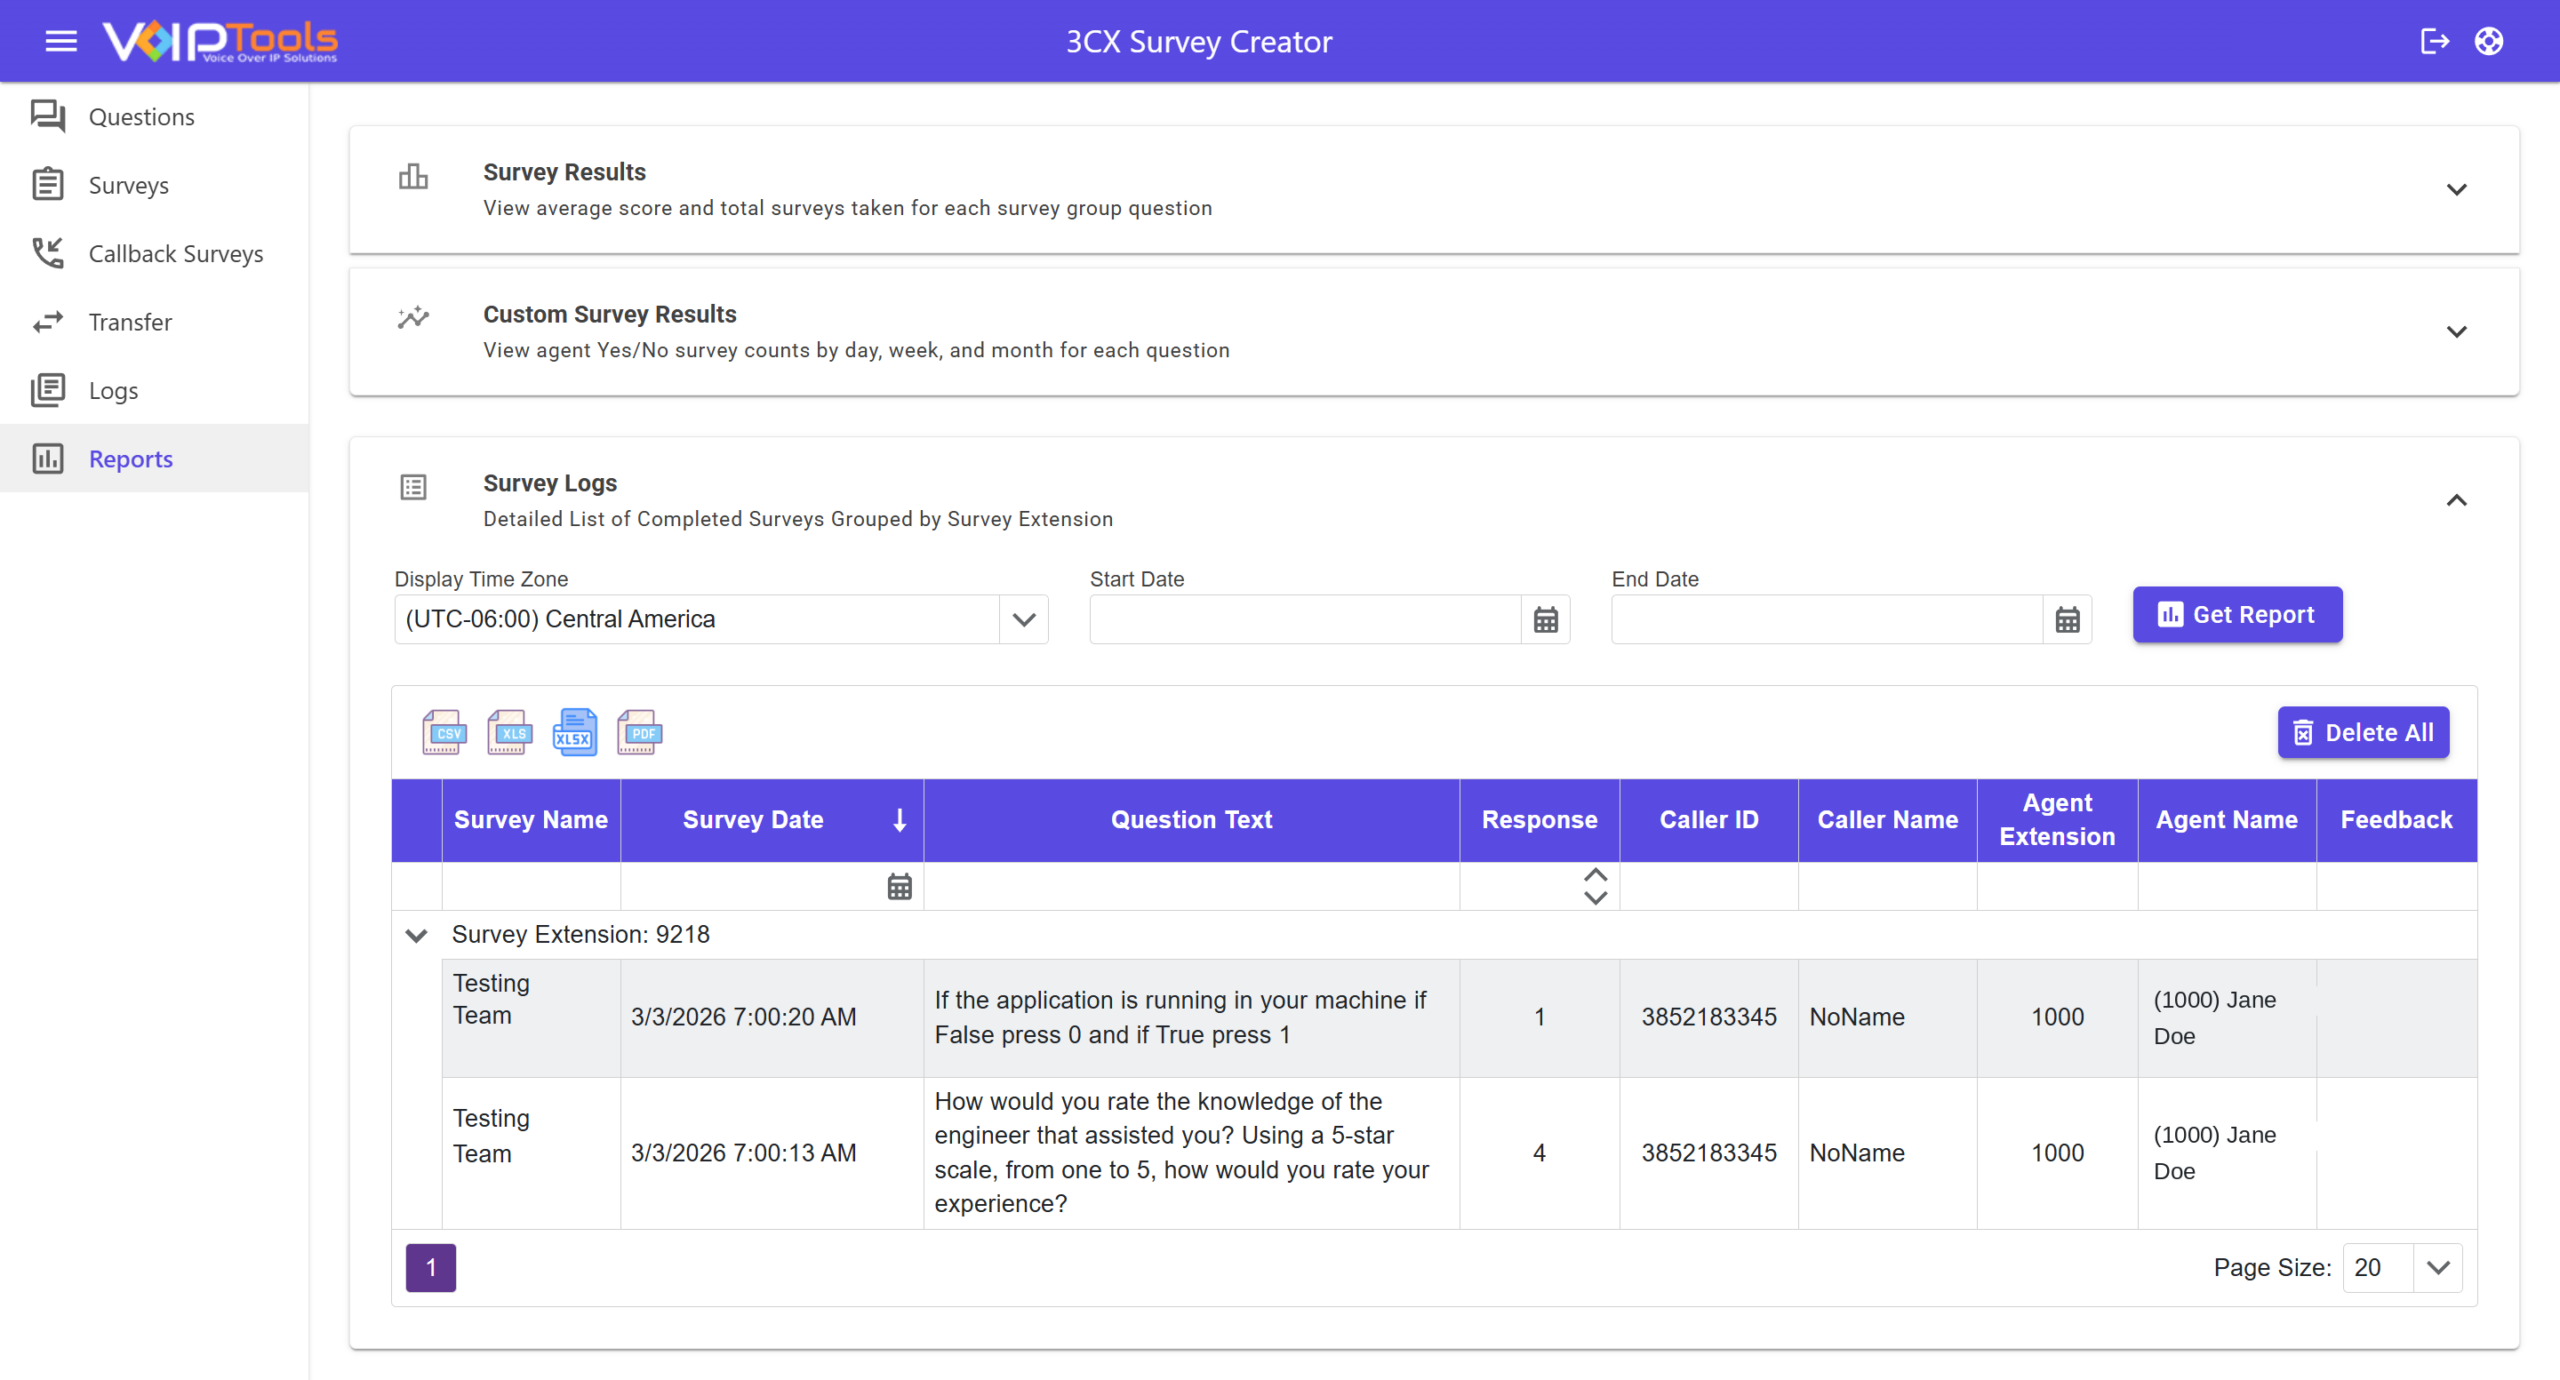Sort by Response column header

pos(1539,820)
